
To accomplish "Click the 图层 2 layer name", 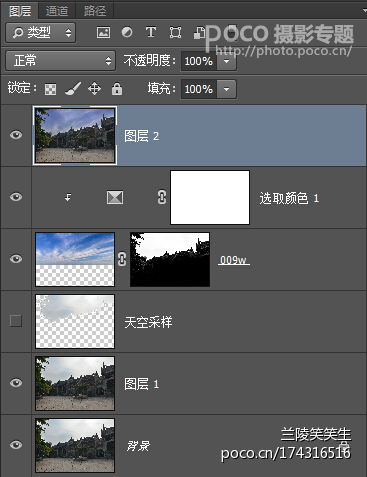I will tap(142, 136).
